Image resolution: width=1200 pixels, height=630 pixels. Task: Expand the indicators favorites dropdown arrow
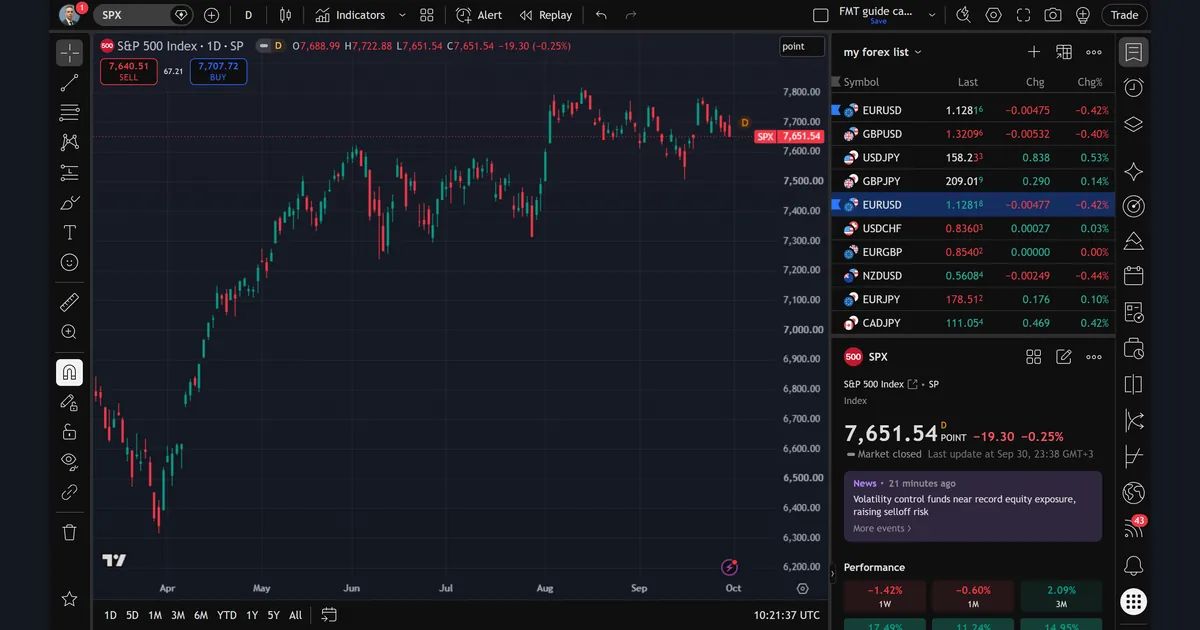(402, 15)
